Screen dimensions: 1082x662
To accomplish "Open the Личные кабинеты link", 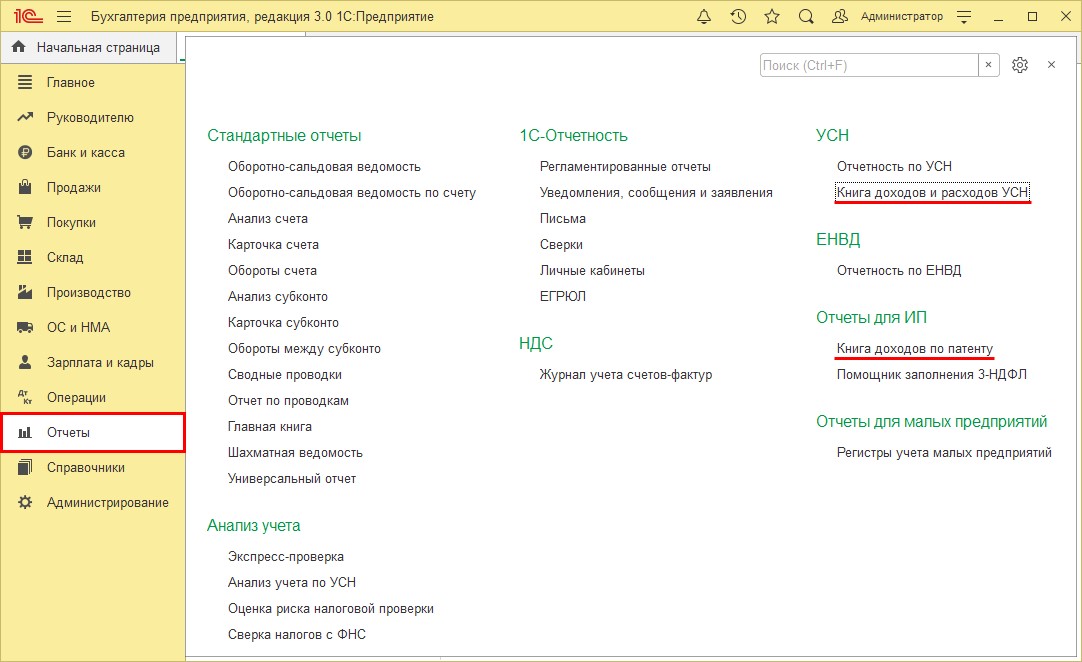I will pos(592,271).
